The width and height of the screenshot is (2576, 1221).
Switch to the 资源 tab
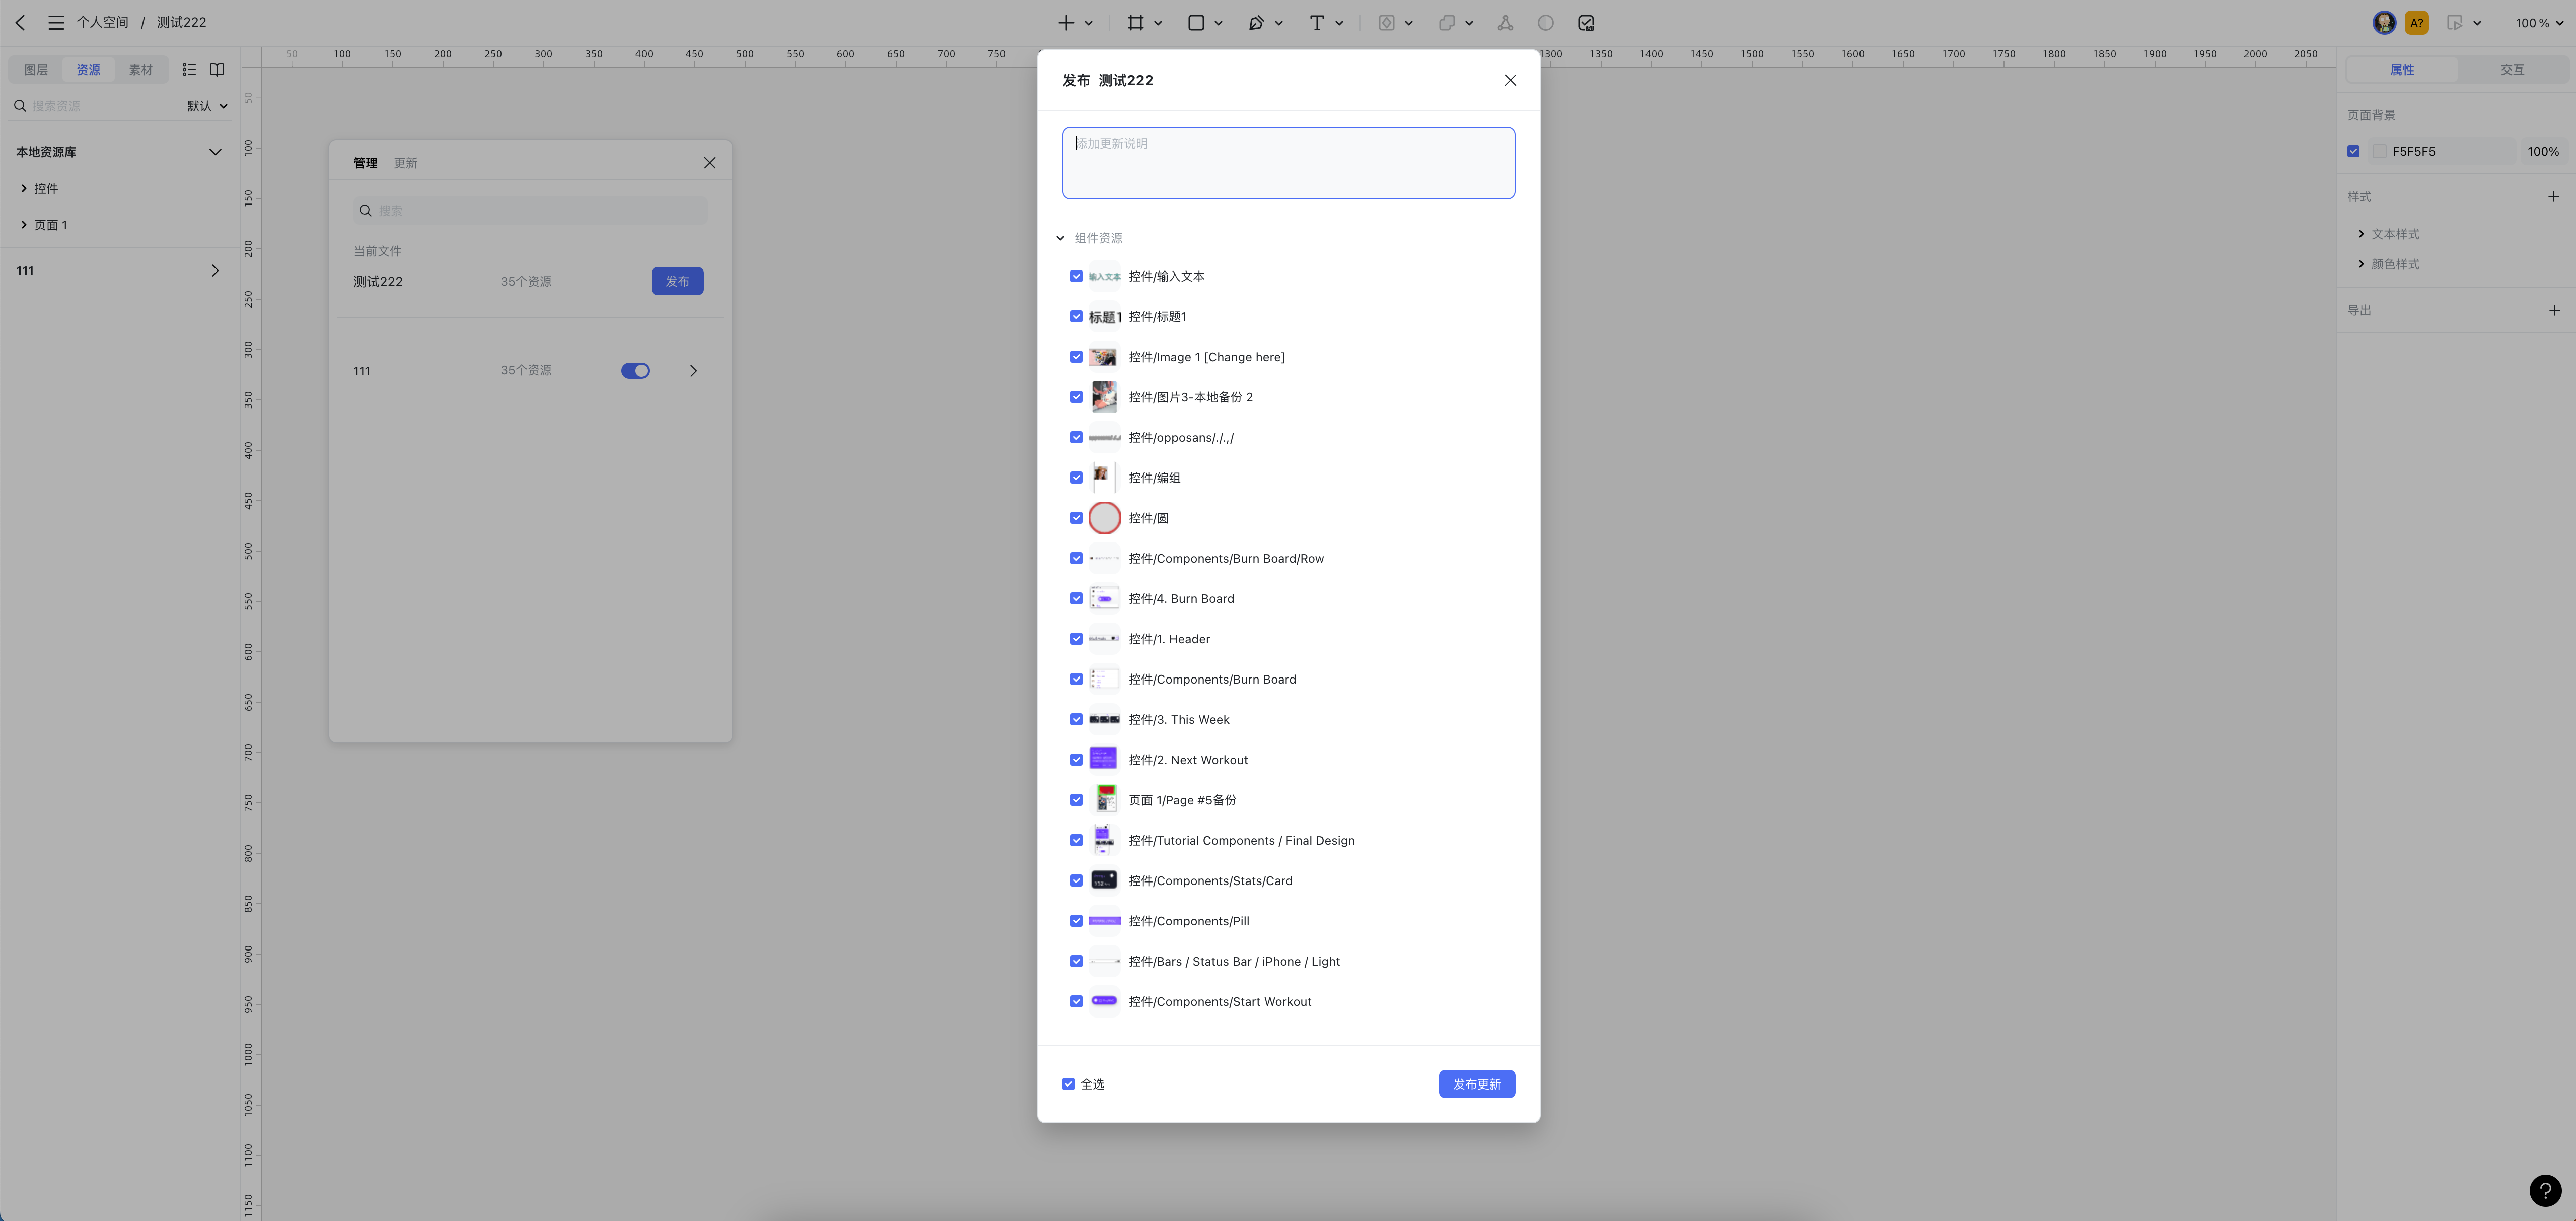pos(88,69)
